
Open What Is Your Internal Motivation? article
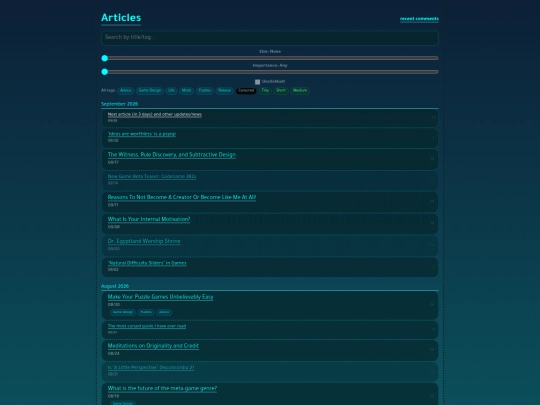click(149, 219)
